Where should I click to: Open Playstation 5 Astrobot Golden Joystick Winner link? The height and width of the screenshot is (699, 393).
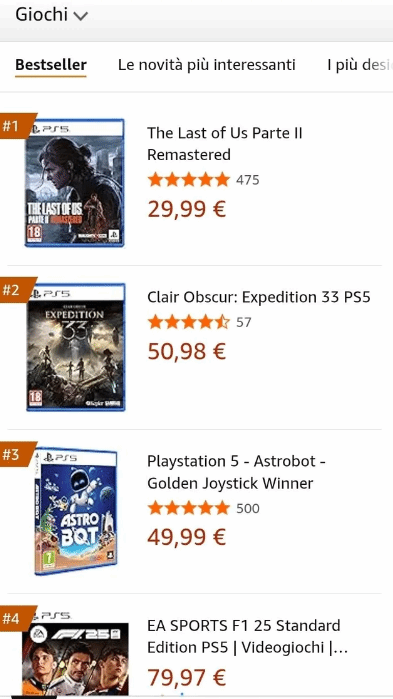pyautogui.click(x=237, y=472)
